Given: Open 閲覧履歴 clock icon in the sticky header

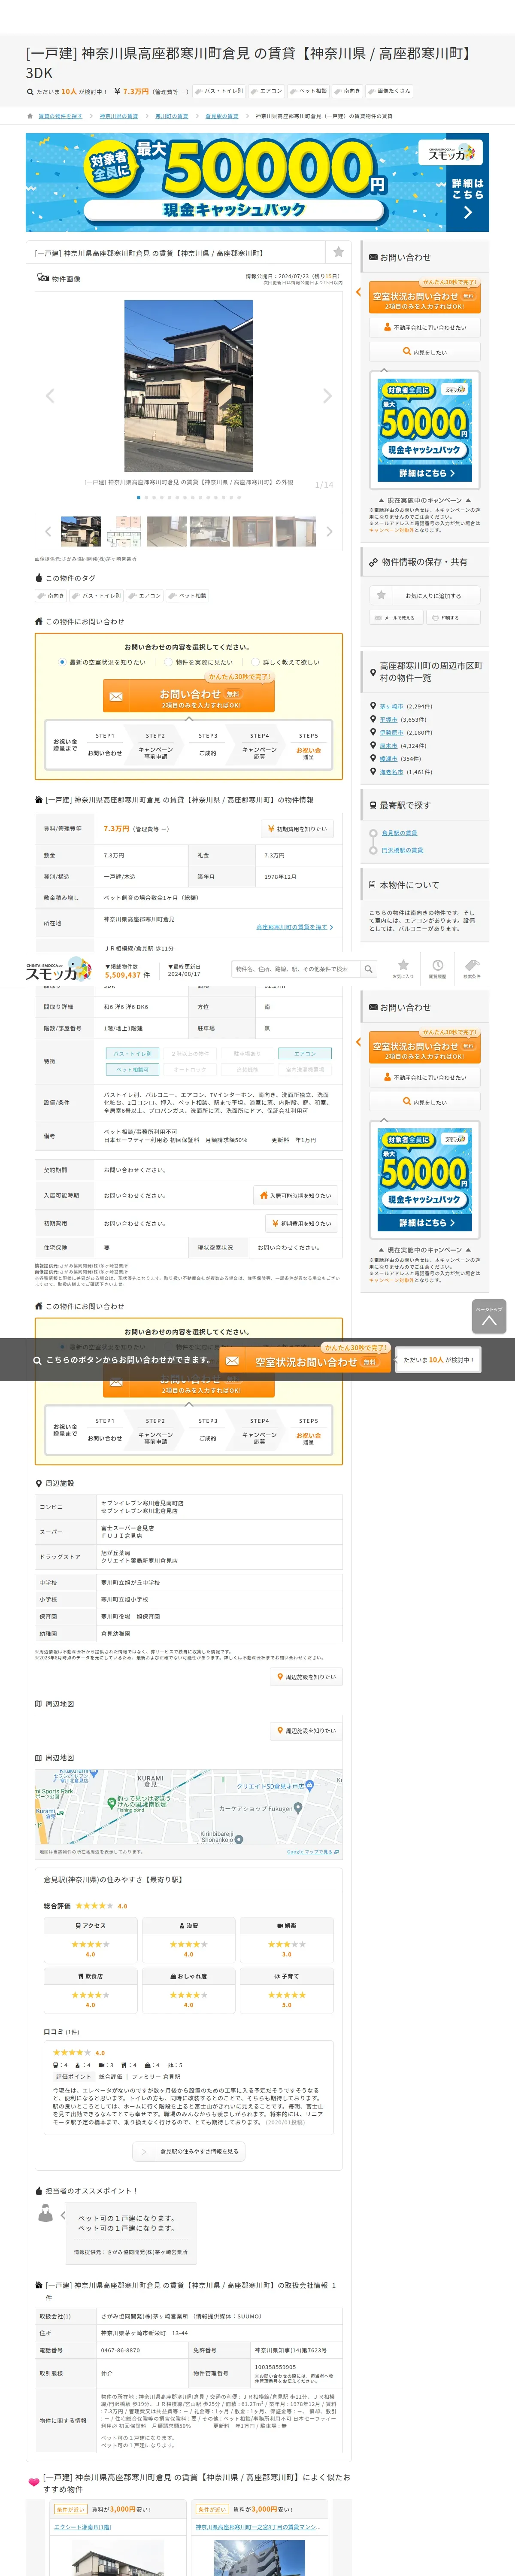Looking at the screenshot, I should [437, 969].
